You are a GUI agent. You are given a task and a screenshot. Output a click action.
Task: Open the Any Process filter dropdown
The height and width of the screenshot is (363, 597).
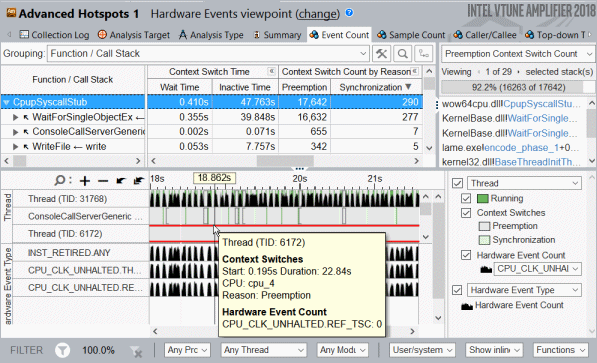click(x=187, y=350)
